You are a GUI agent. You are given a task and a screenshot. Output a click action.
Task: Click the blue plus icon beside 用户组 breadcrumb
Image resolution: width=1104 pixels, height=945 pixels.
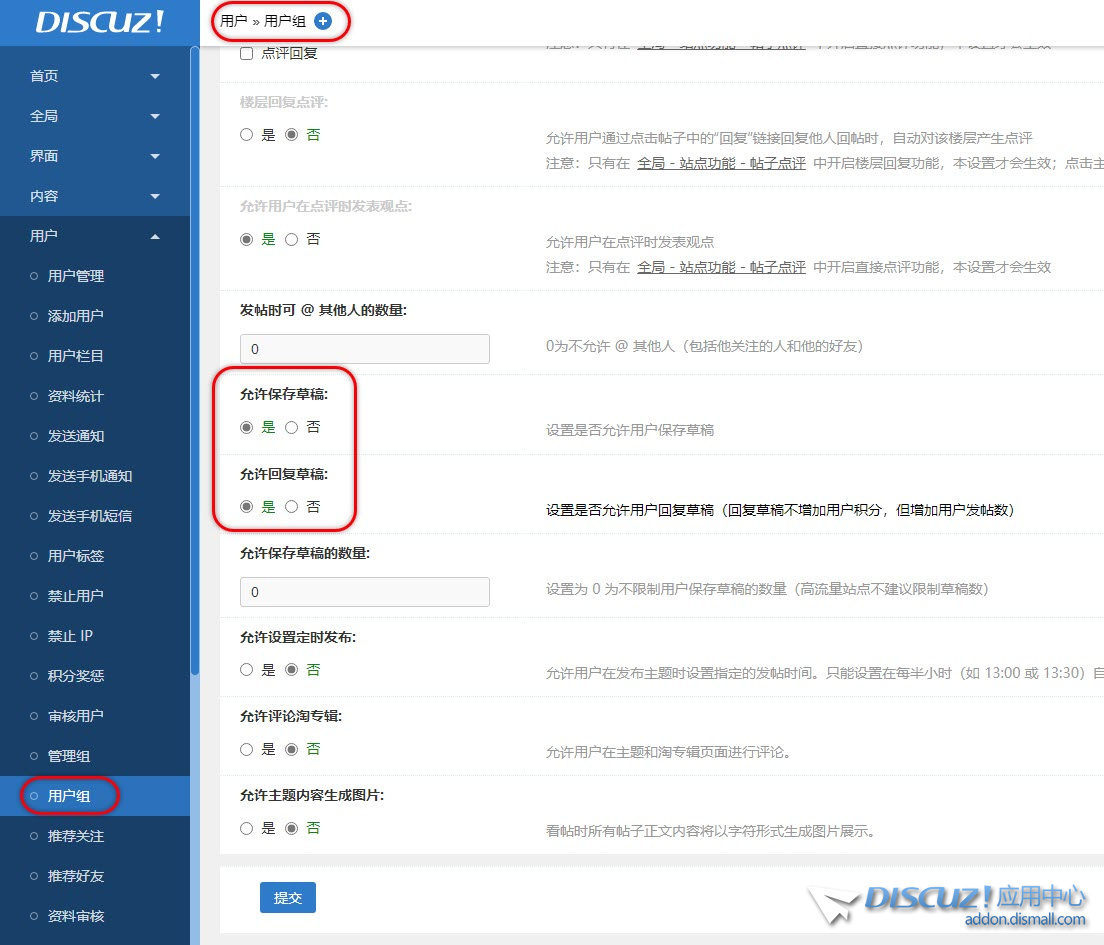click(x=322, y=21)
